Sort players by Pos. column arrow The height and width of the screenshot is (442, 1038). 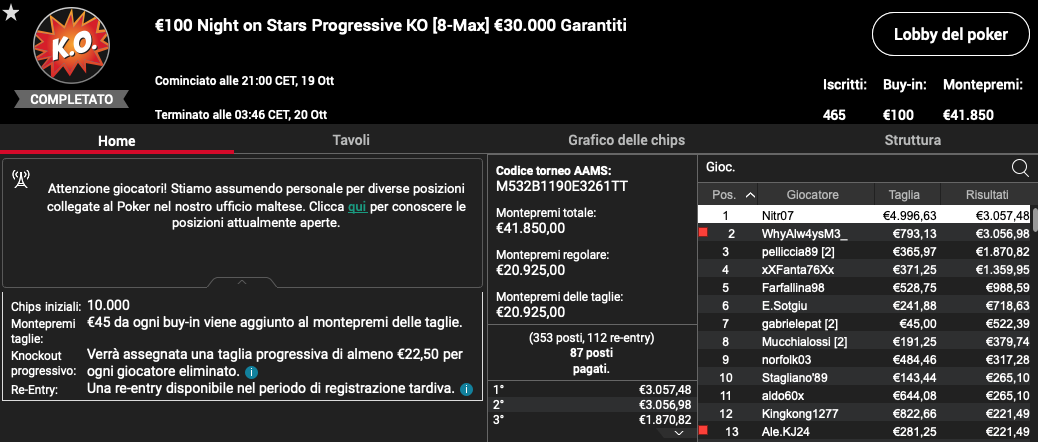(x=750, y=195)
